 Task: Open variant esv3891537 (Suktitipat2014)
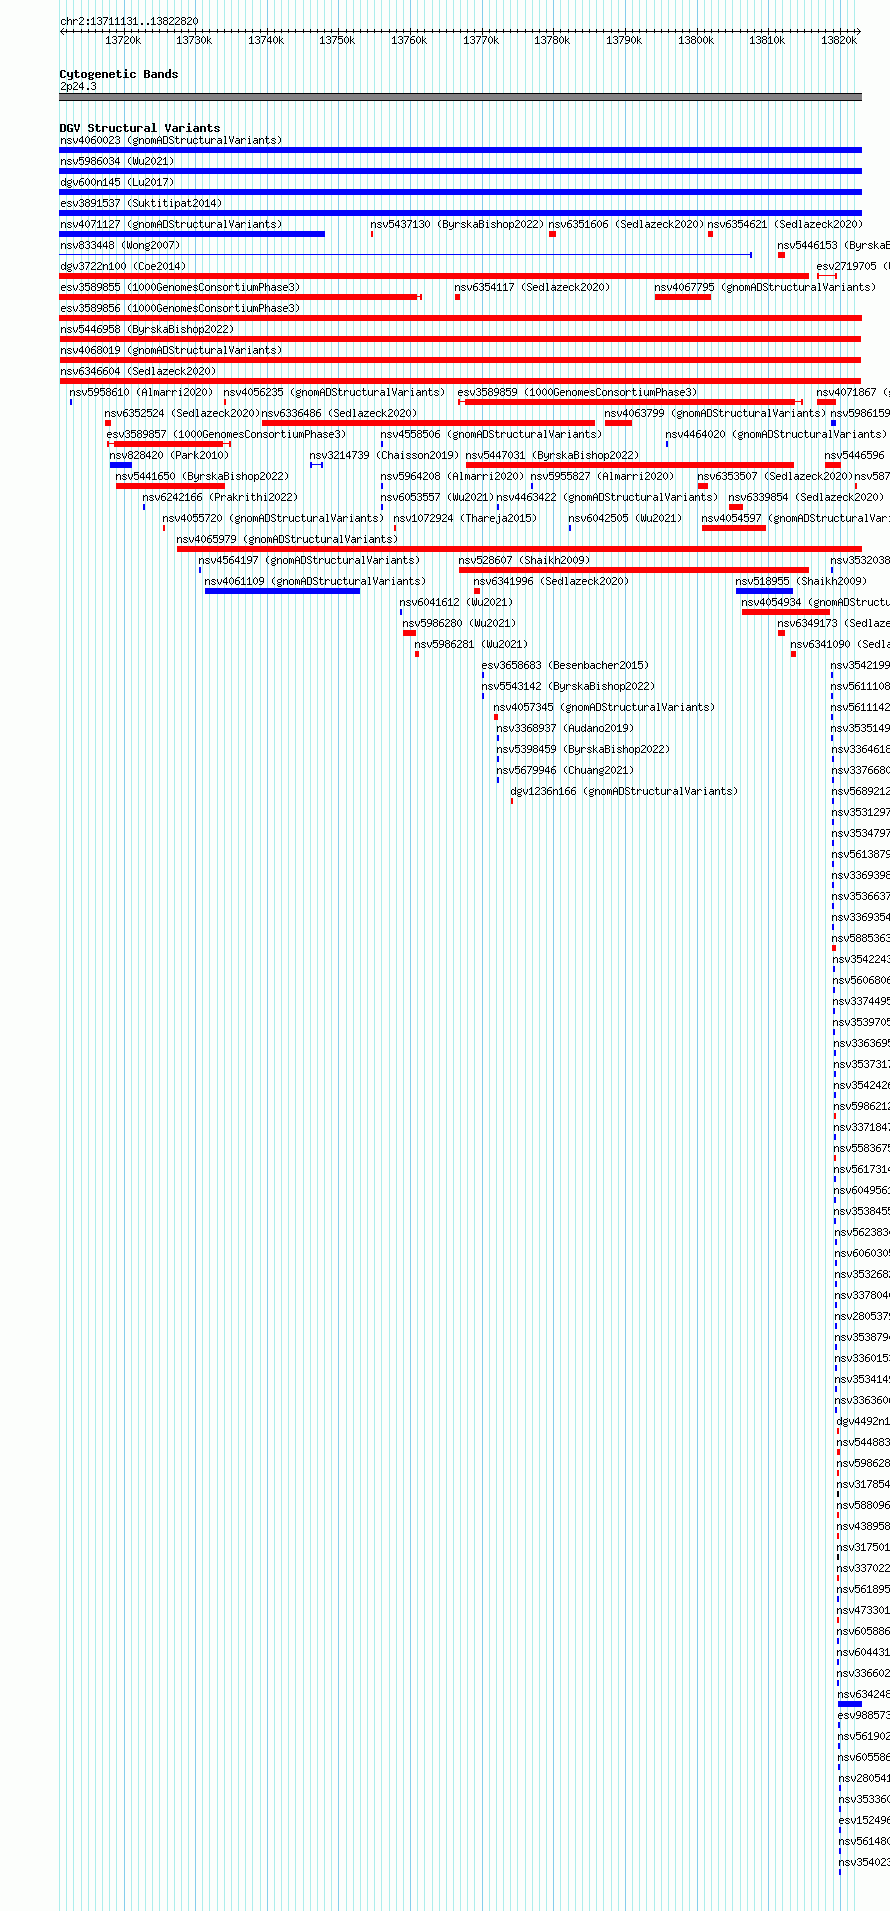tap(141, 203)
